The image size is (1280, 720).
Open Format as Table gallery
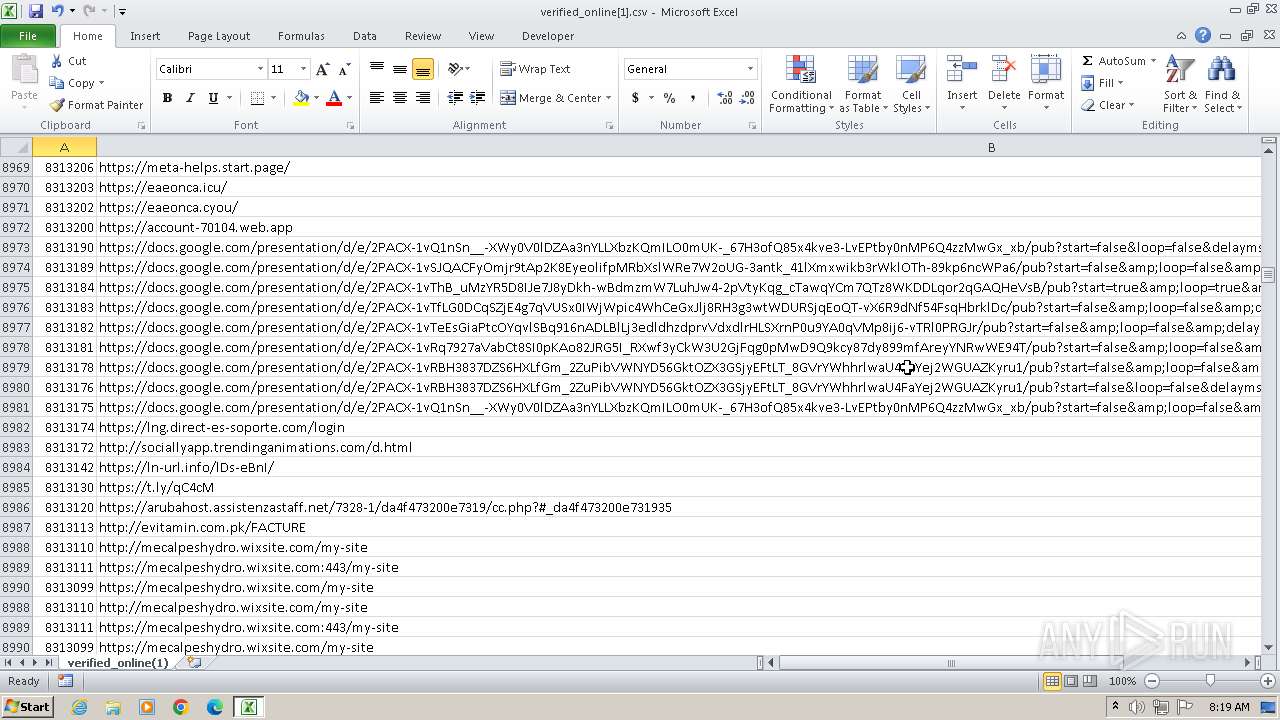coord(862,85)
